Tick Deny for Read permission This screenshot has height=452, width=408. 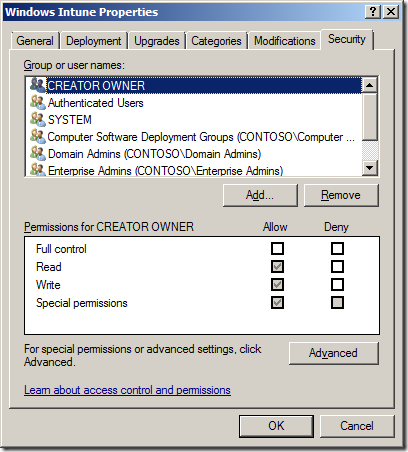point(337,266)
